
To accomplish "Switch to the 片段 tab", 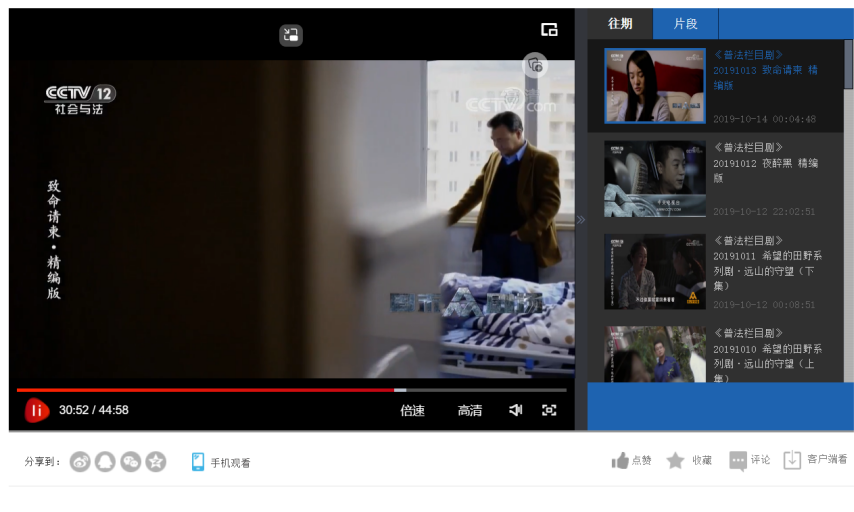I will 685,24.
